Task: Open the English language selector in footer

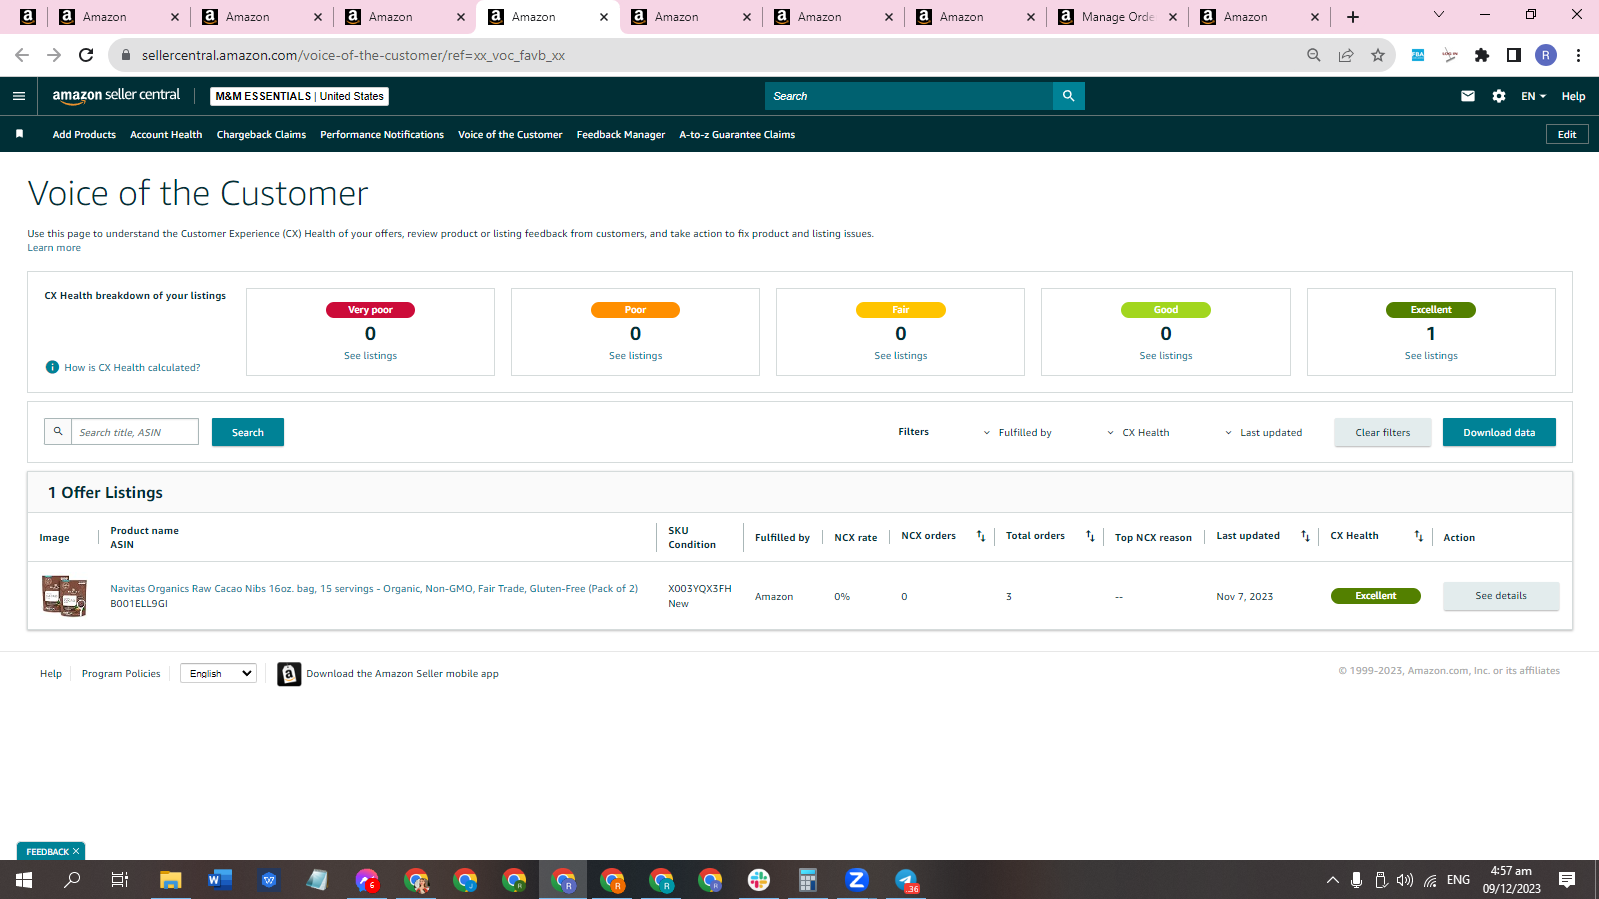Action: tap(218, 673)
